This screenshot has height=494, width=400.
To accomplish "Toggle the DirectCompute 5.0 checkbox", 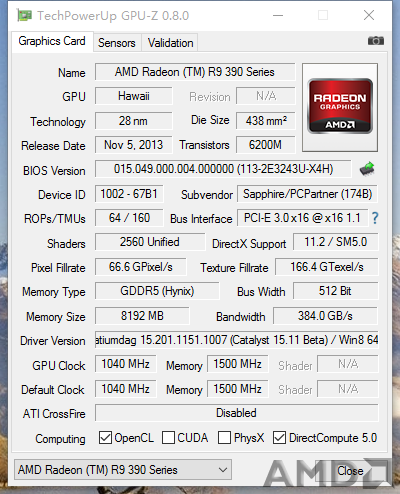I will tap(279, 438).
